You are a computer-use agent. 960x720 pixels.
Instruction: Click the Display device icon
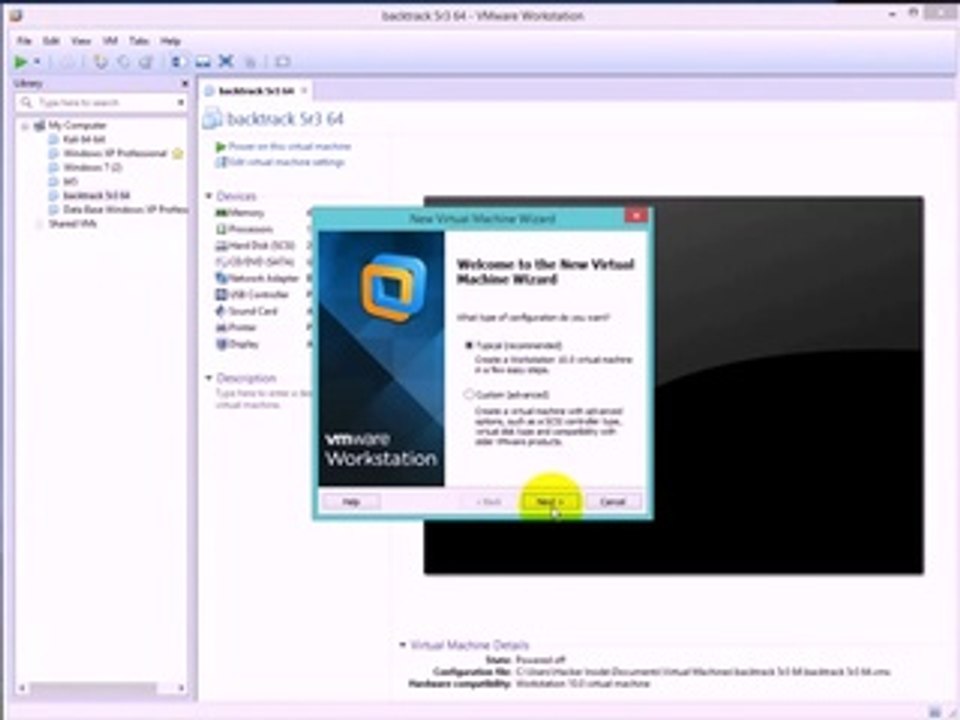pos(221,344)
